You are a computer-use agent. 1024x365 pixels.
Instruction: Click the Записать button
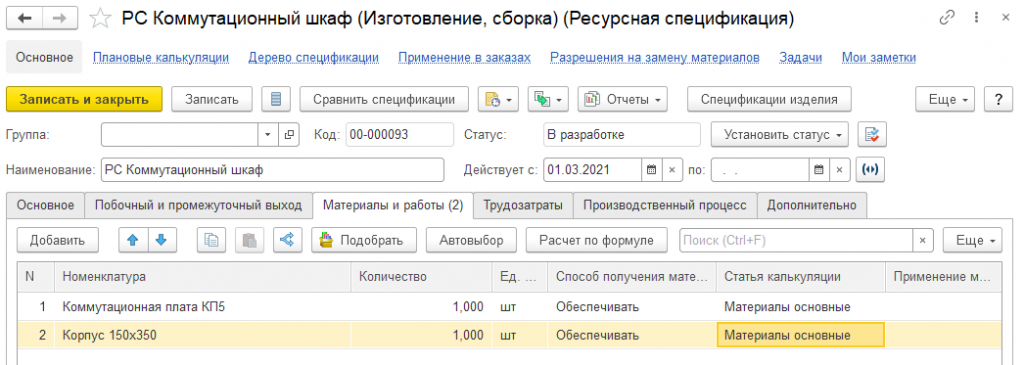pos(212,99)
